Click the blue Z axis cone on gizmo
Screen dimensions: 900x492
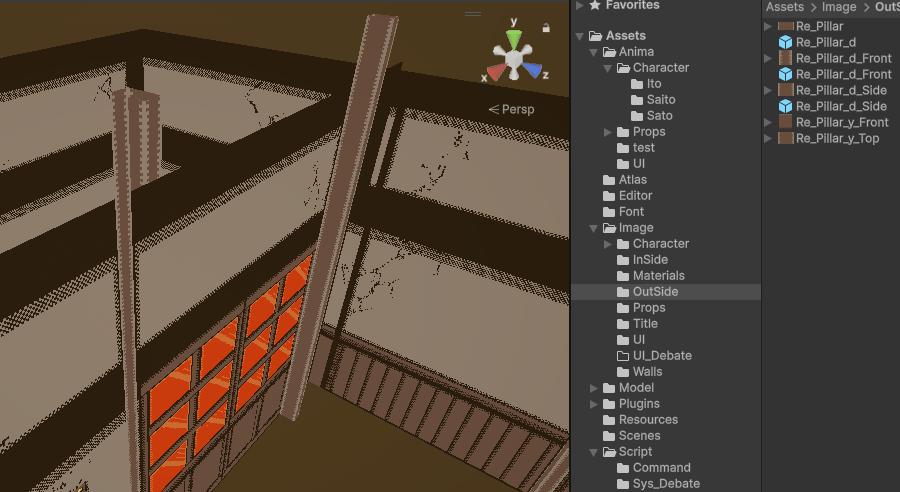click(x=533, y=70)
